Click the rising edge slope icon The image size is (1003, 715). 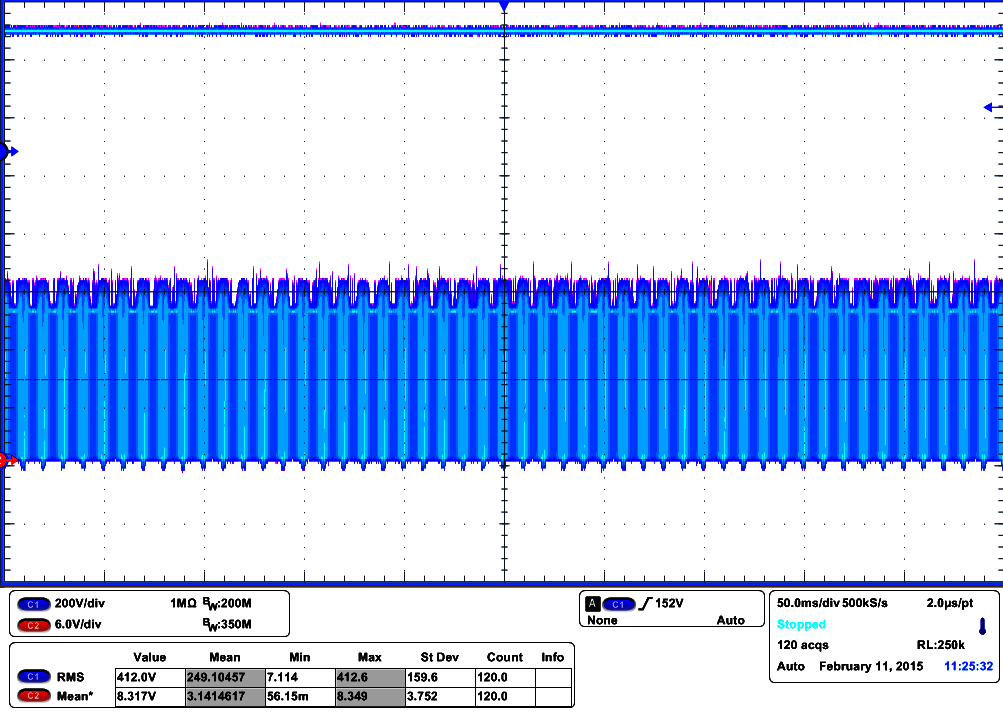point(645,604)
